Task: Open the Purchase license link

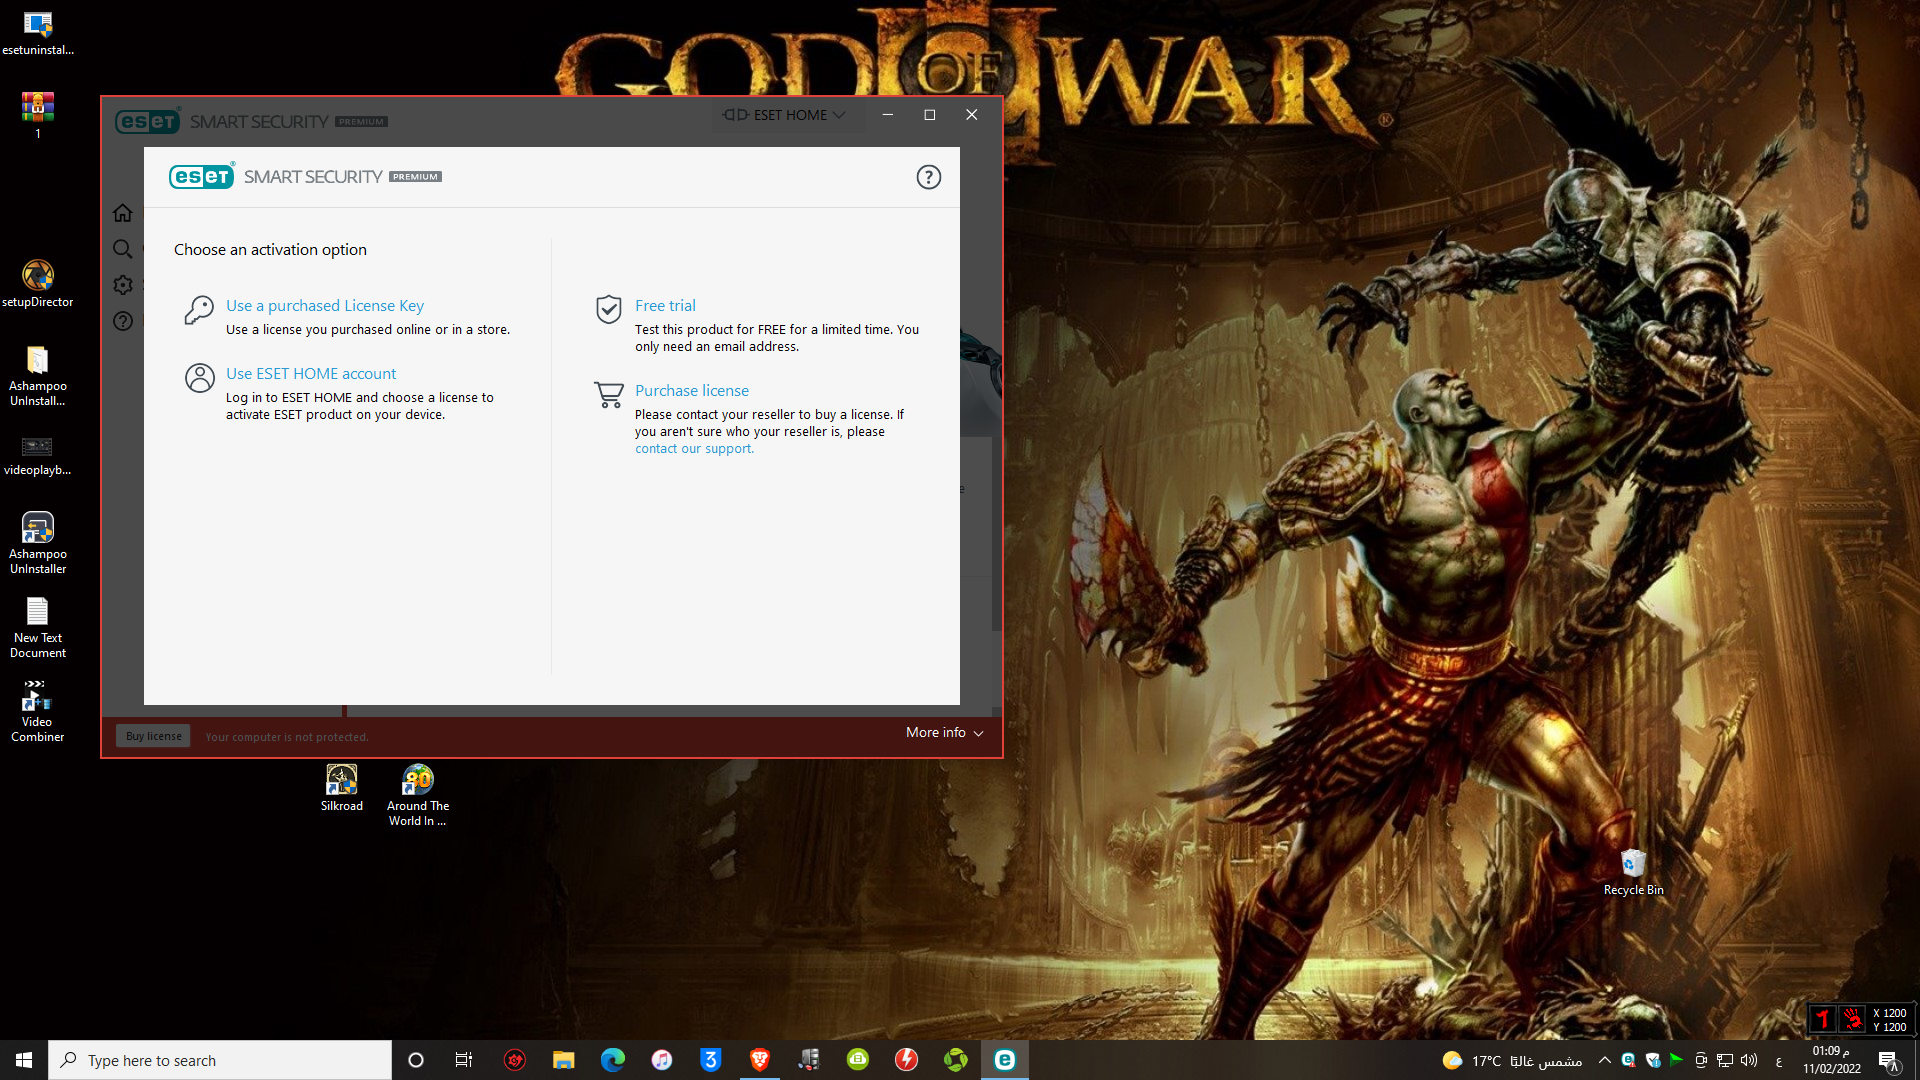Action: click(692, 391)
